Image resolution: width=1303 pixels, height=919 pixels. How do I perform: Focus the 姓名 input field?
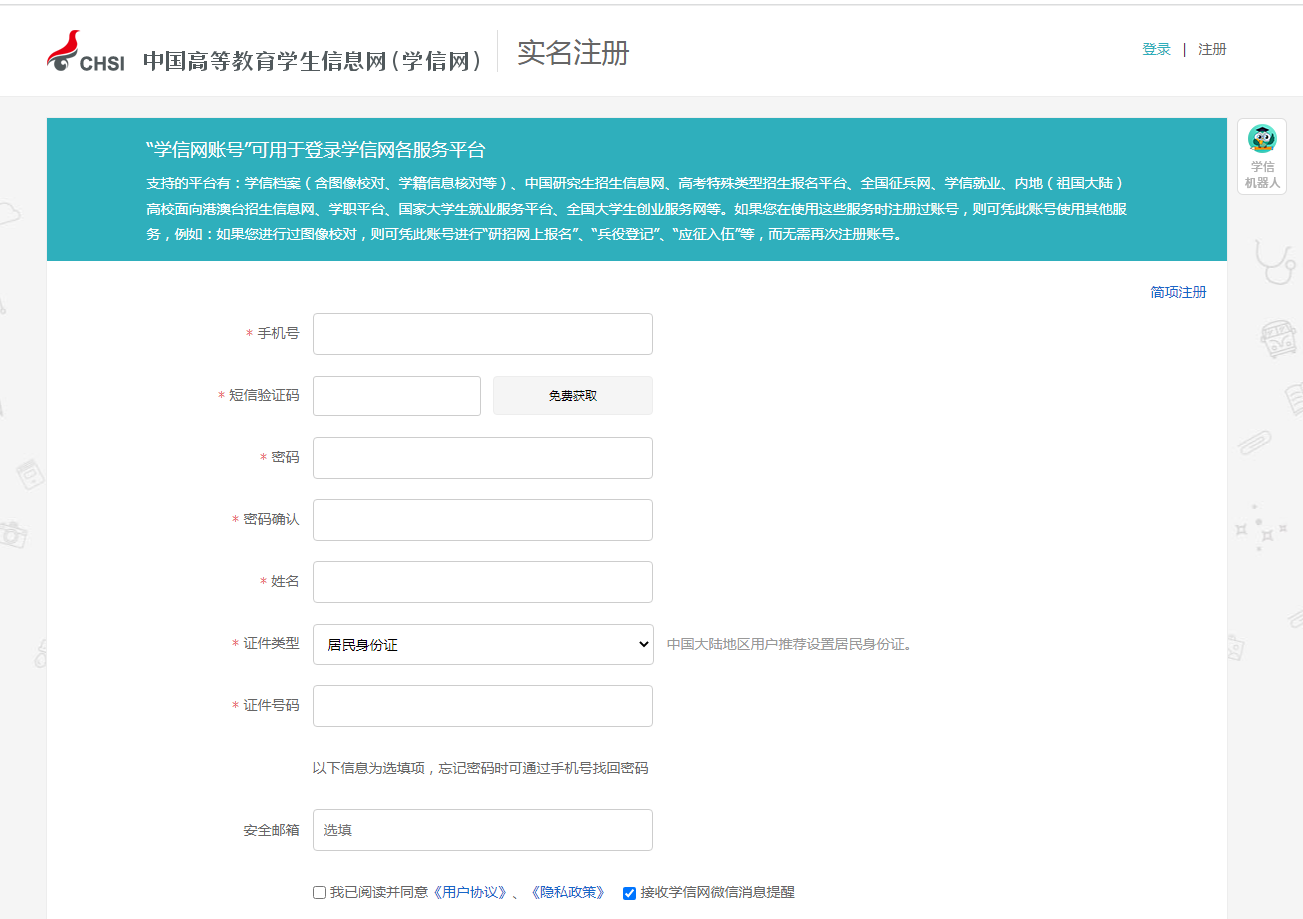coord(483,582)
